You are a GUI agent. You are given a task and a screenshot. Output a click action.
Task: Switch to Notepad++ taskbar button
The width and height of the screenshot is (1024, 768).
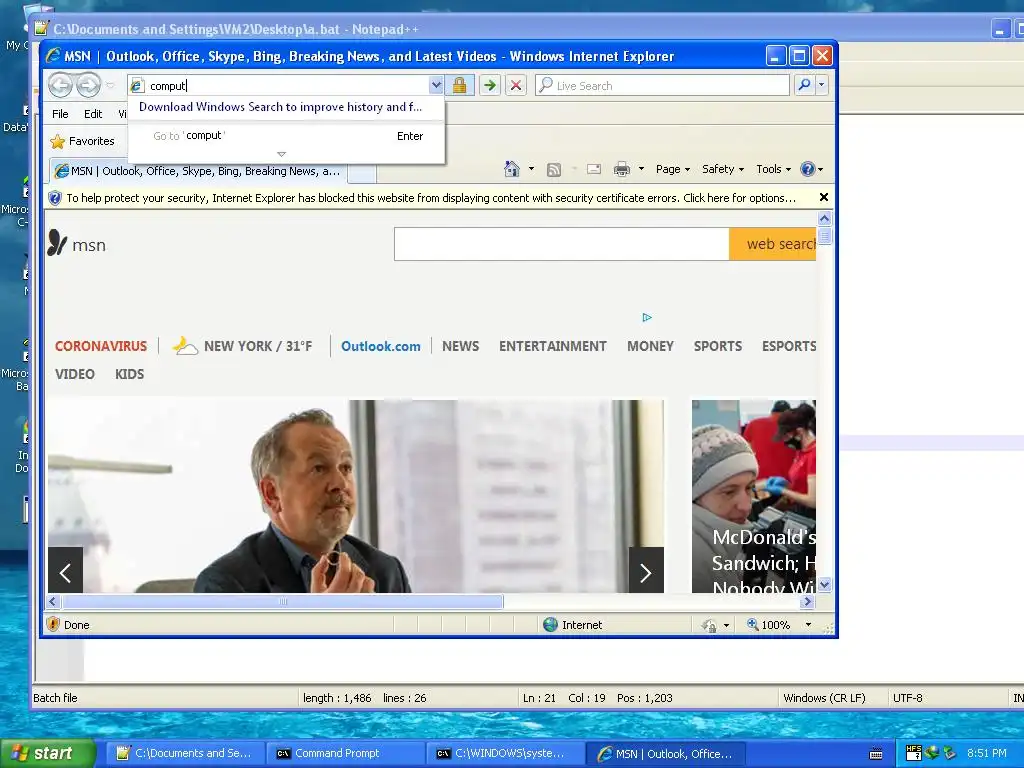185,753
